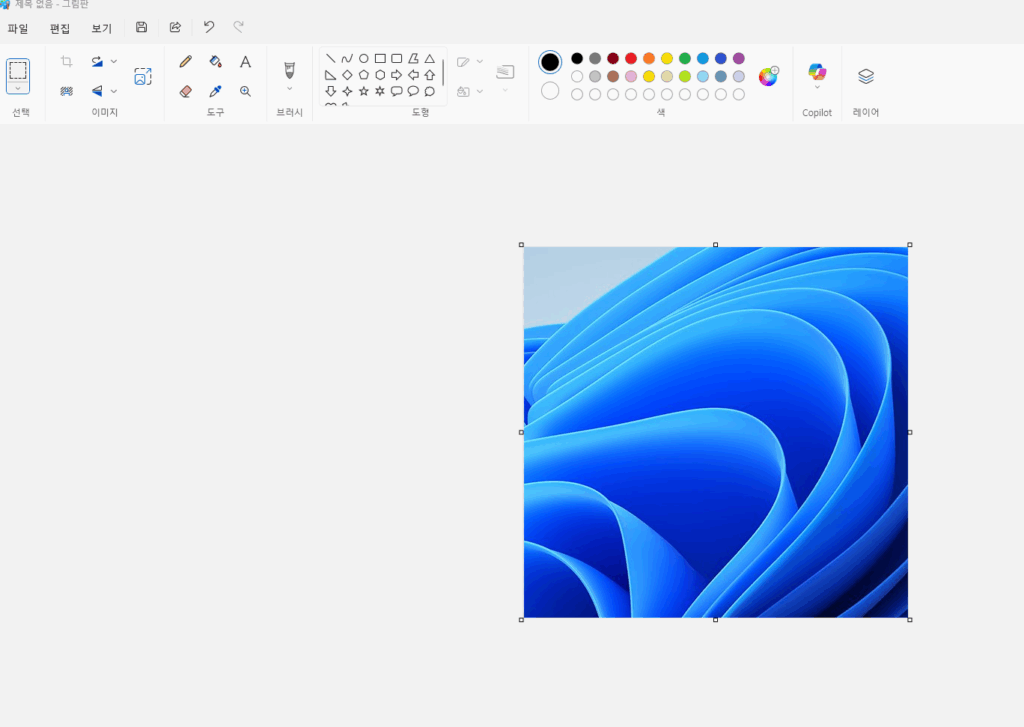Open the Edit colors wheel
1024x727 pixels.
click(768, 76)
